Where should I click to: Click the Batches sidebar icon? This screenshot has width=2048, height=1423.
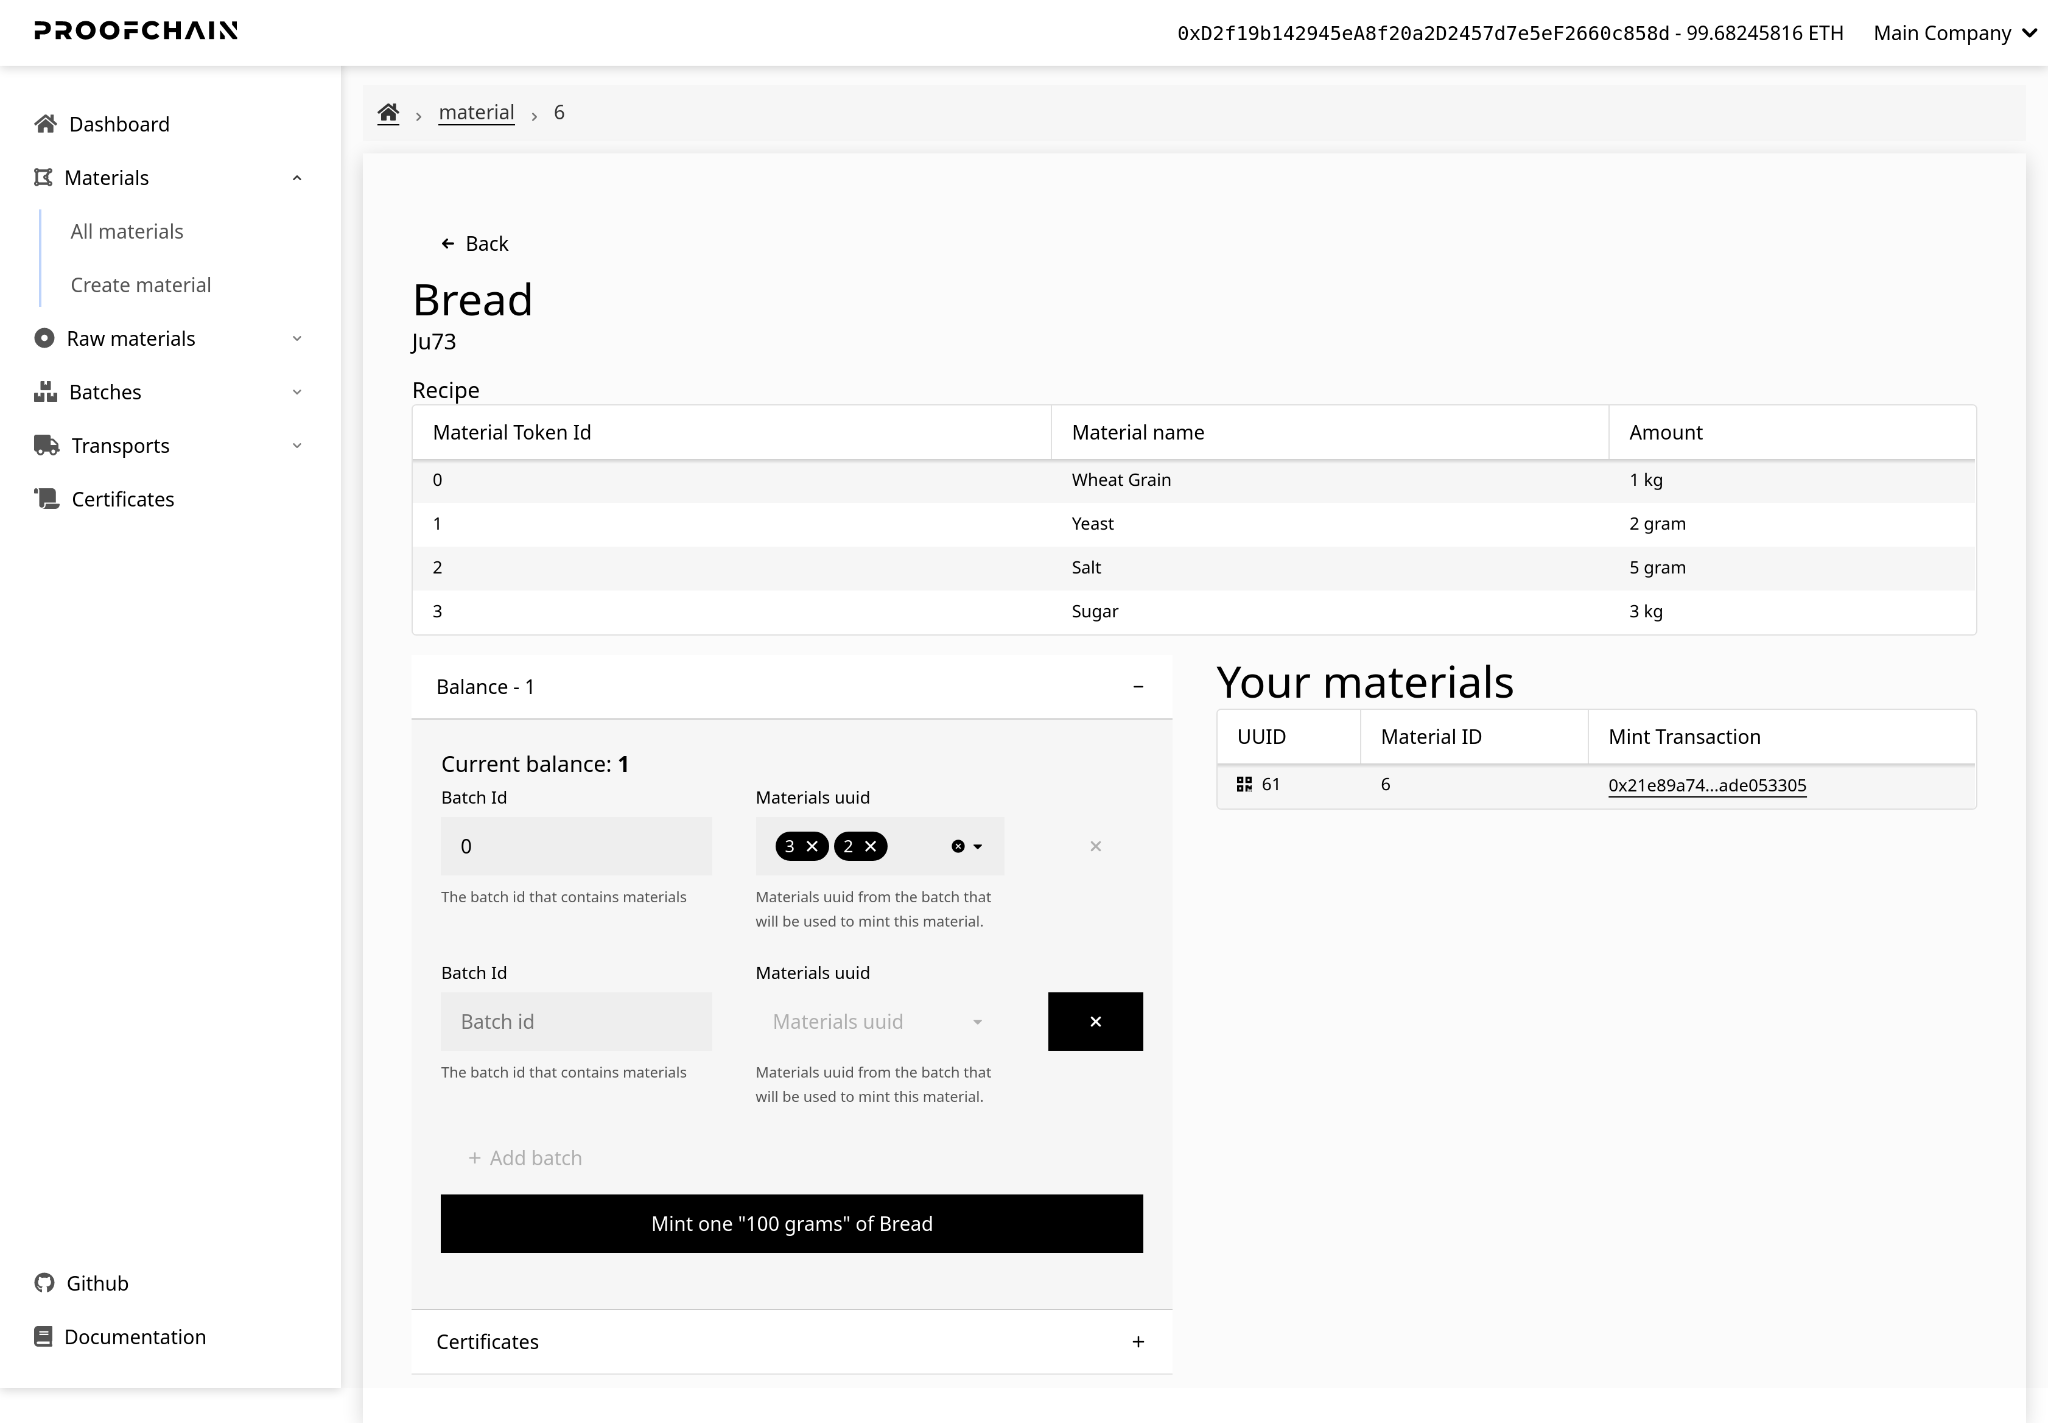pos(42,392)
